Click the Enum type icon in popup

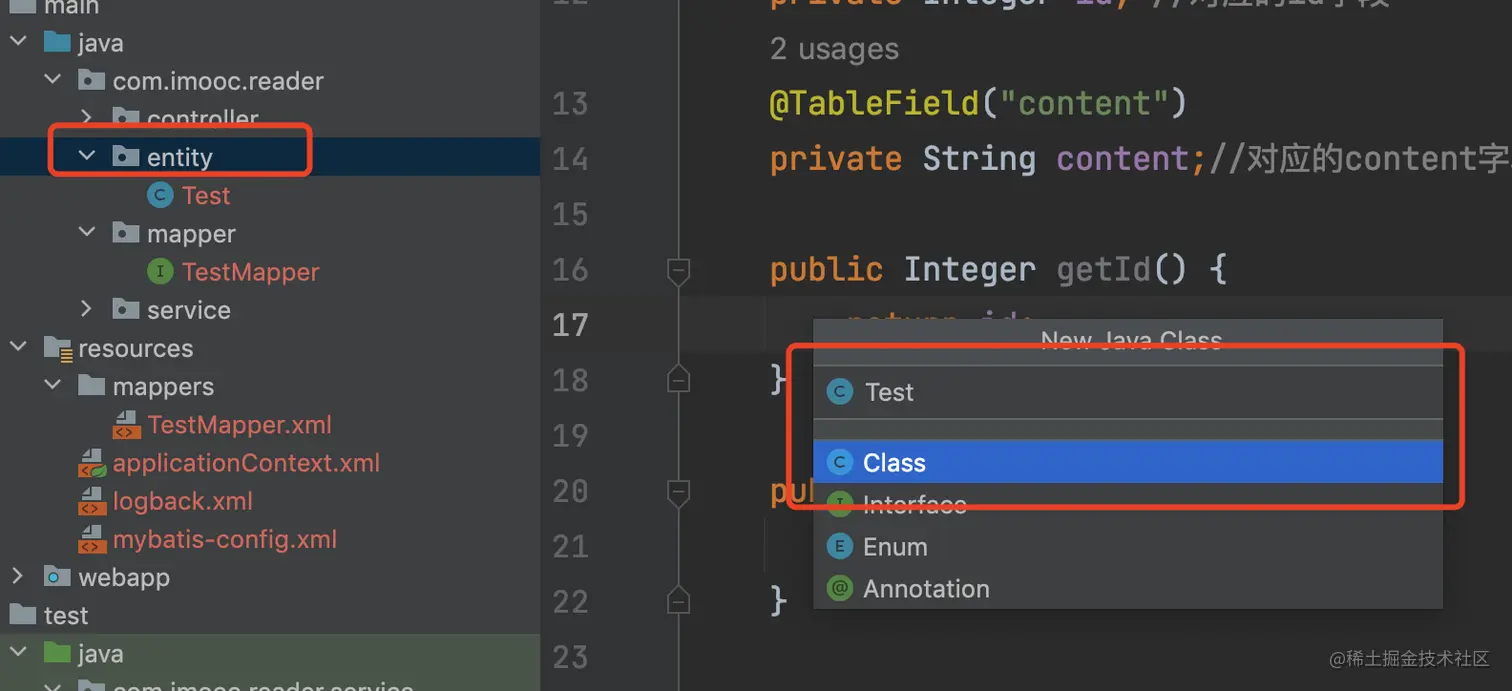click(x=840, y=547)
